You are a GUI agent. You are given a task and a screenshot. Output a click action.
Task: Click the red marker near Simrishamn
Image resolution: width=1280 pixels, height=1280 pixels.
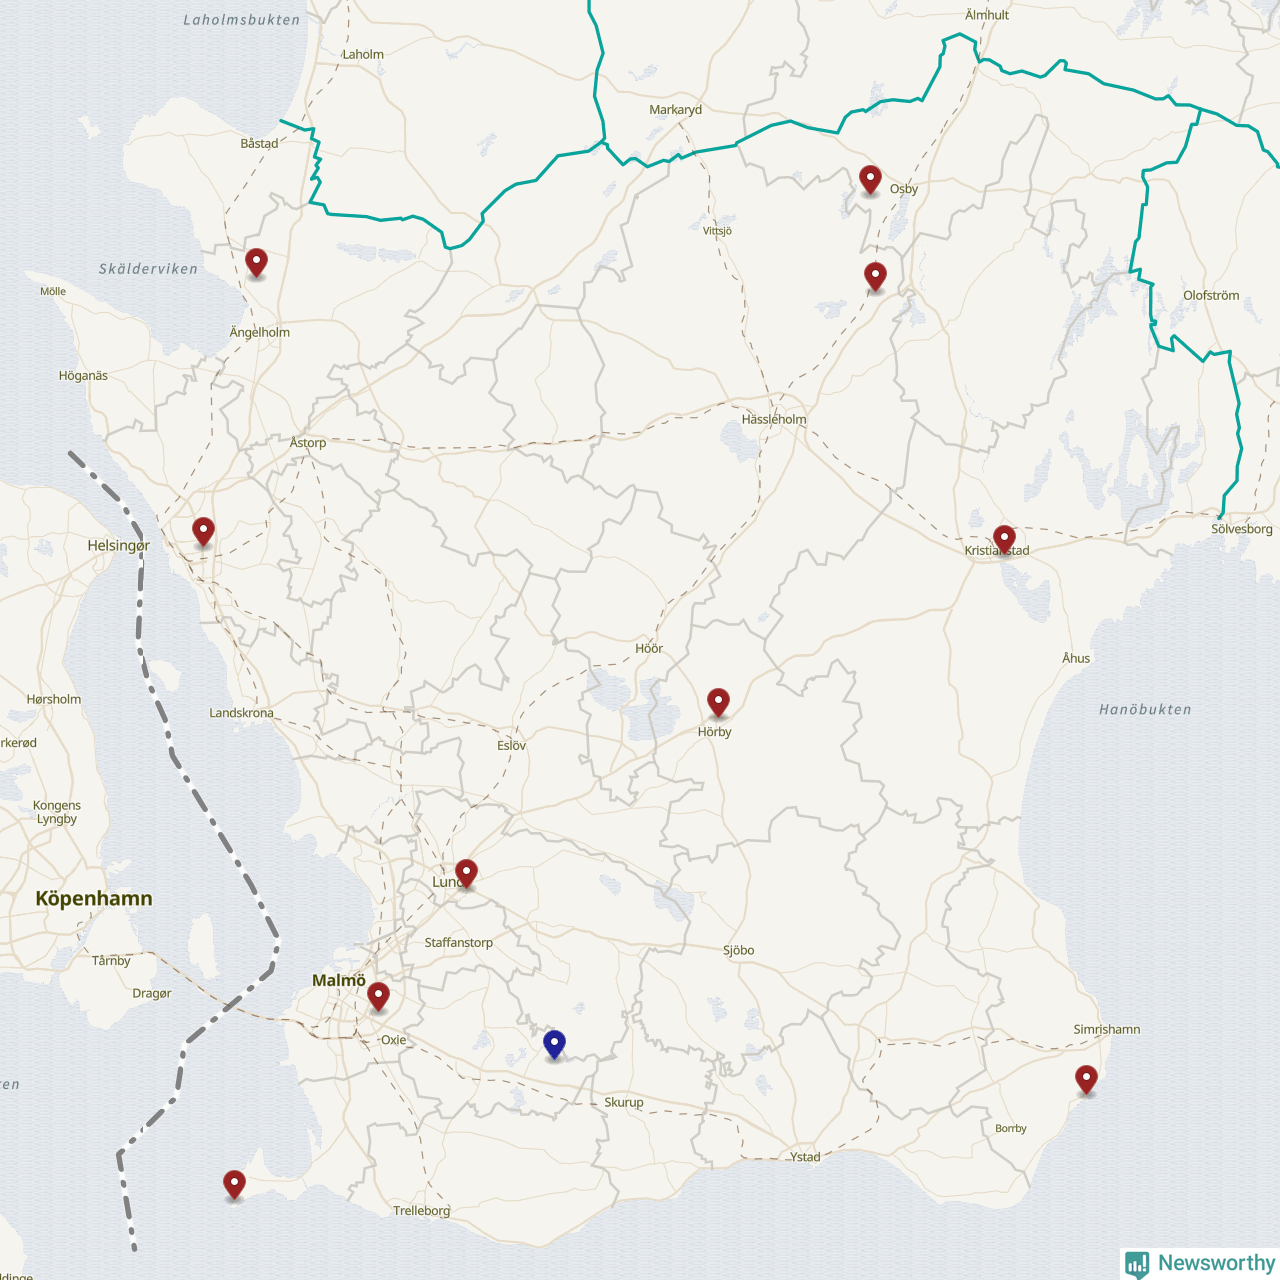1086,1079
